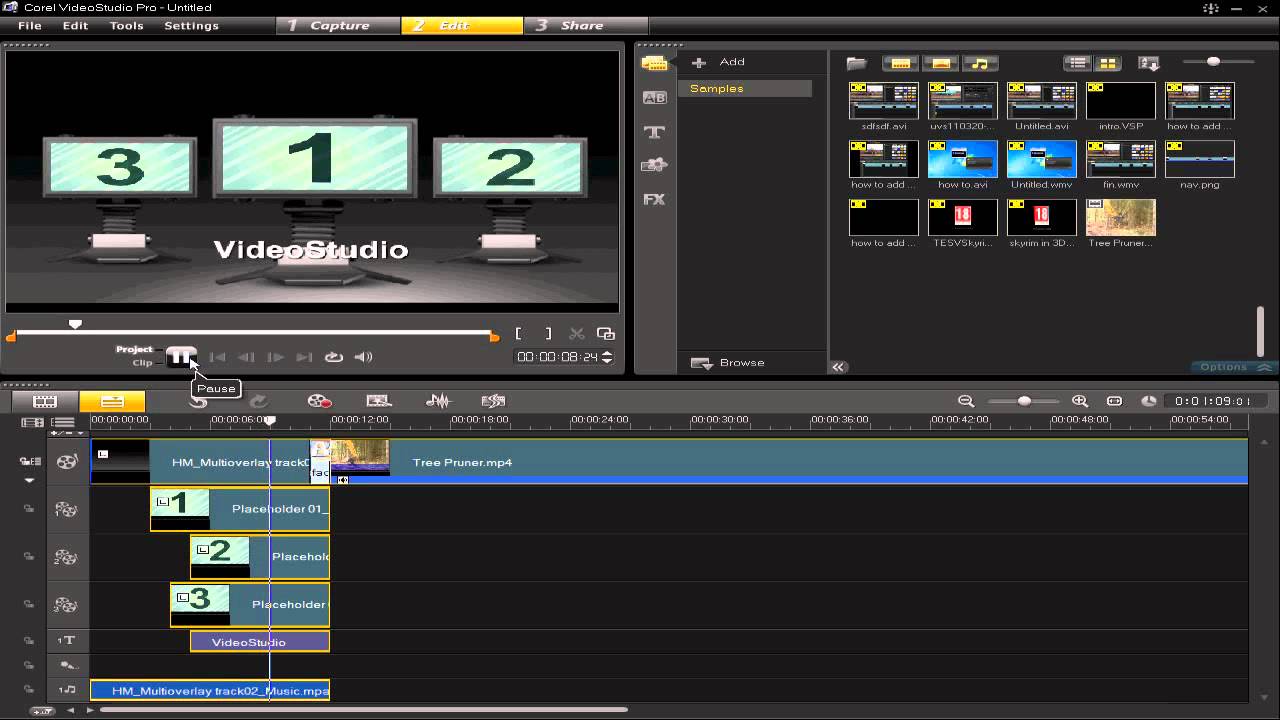This screenshot has height=720, width=1280.
Task: Switch to the Capture step tab
Action: [x=338, y=25]
